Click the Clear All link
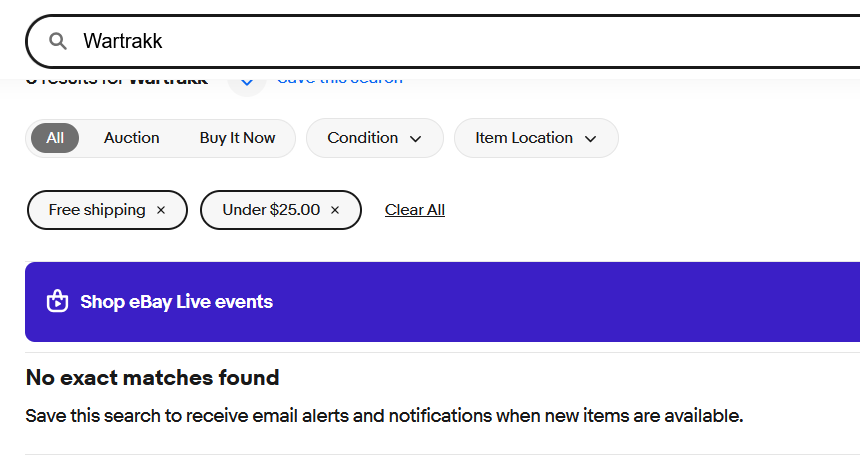This screenshot has width=860, height=467. point(415,210)
